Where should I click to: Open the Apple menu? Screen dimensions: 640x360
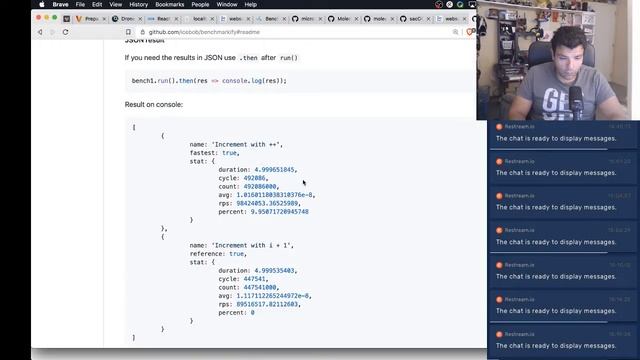tap(42, 4)
